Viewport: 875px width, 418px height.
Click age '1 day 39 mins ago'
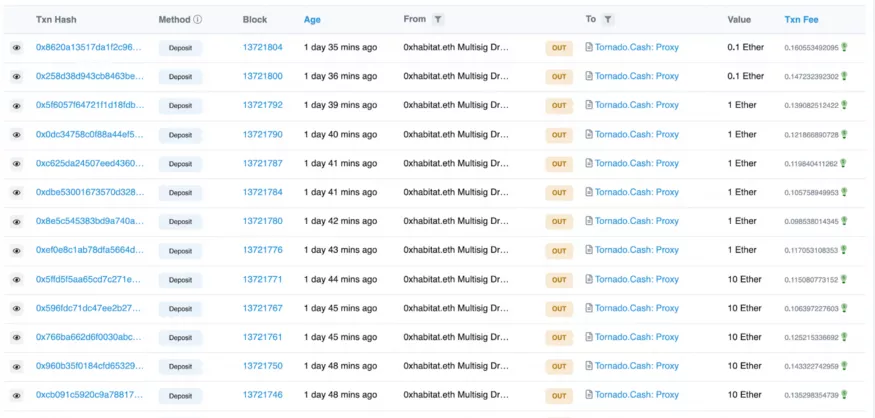[x=340, y=105]
